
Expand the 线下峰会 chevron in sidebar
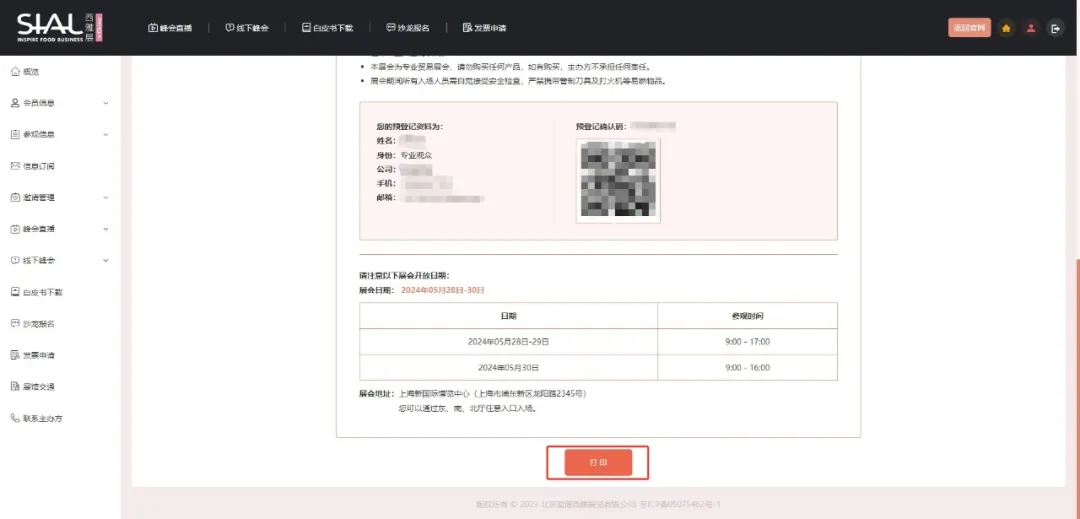(x=105, y=261)
